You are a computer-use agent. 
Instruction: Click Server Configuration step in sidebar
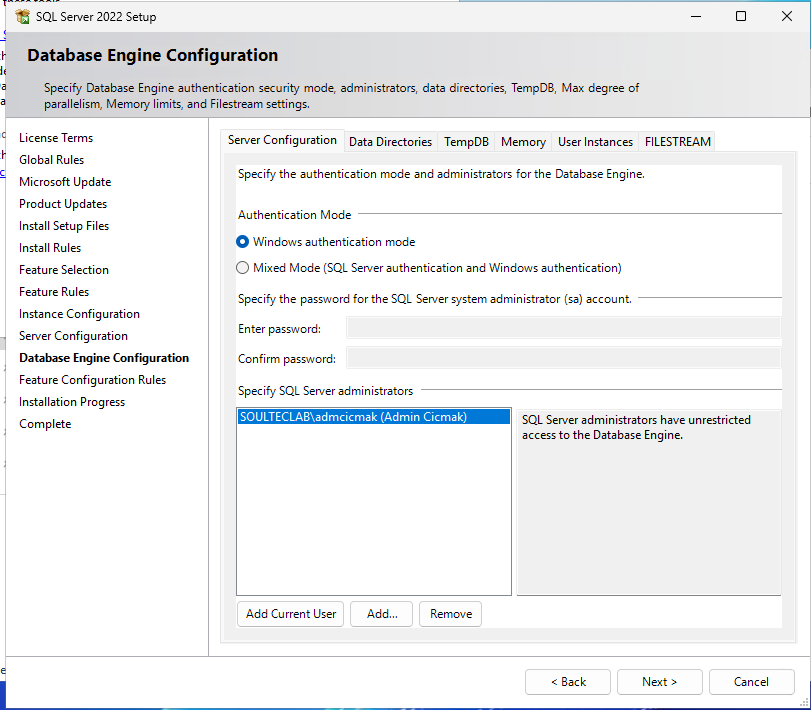tap(73, 336)
